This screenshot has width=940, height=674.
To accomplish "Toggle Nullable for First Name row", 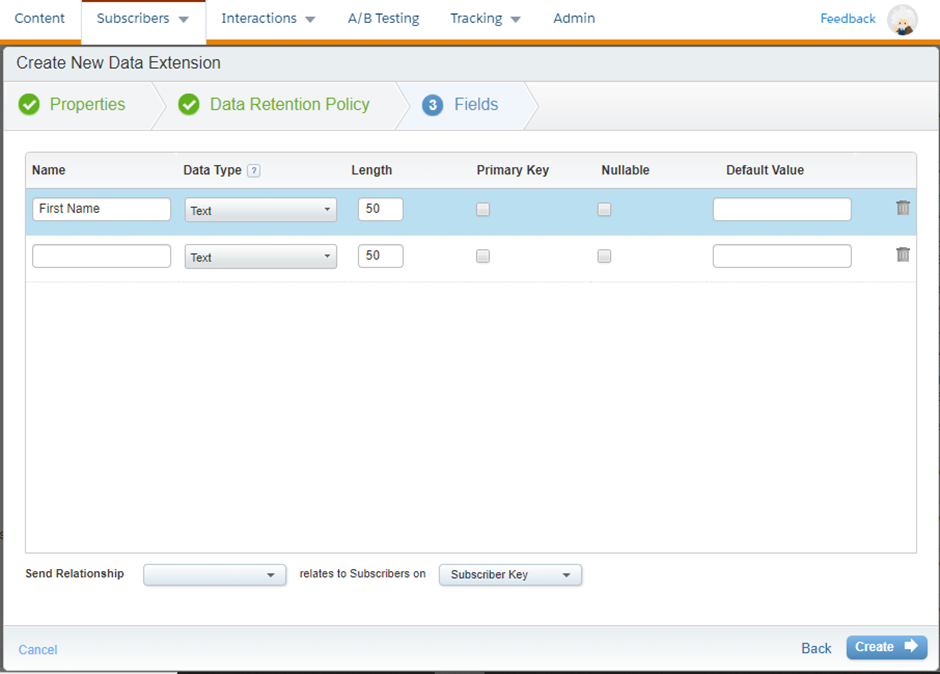I will (604, 210).
